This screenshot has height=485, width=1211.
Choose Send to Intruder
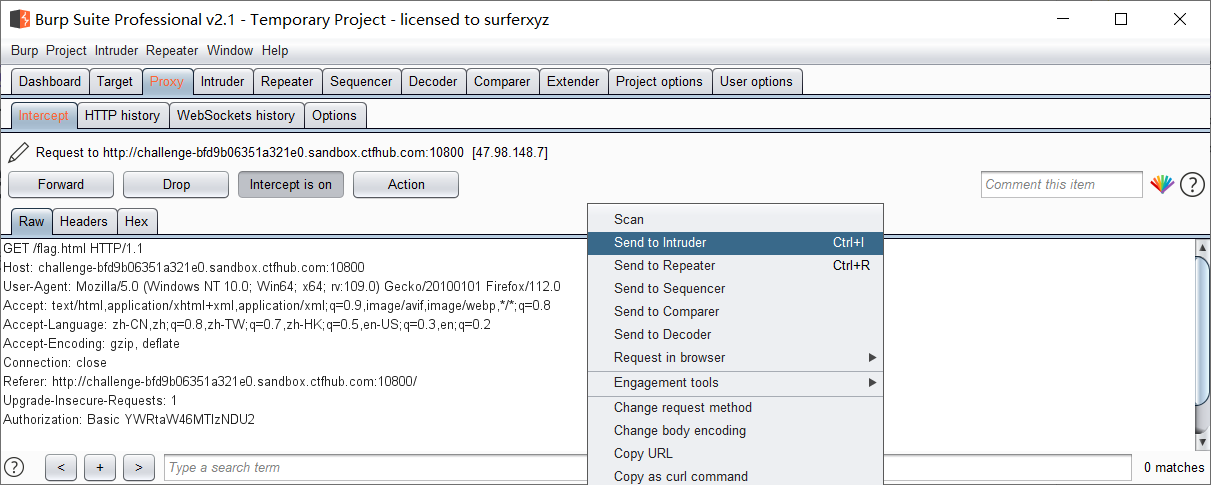click(735, 243)
